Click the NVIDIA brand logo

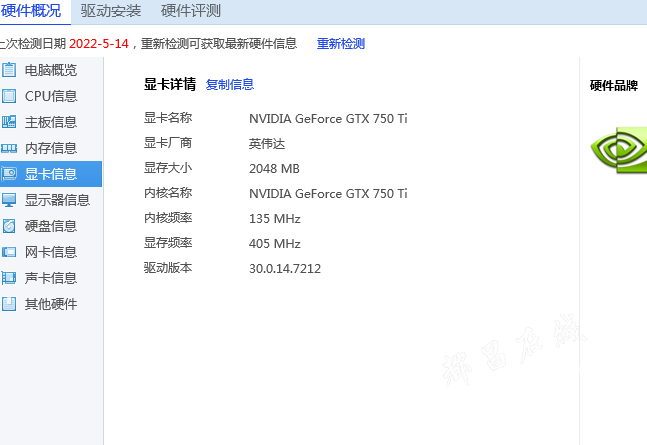point(619,150)
